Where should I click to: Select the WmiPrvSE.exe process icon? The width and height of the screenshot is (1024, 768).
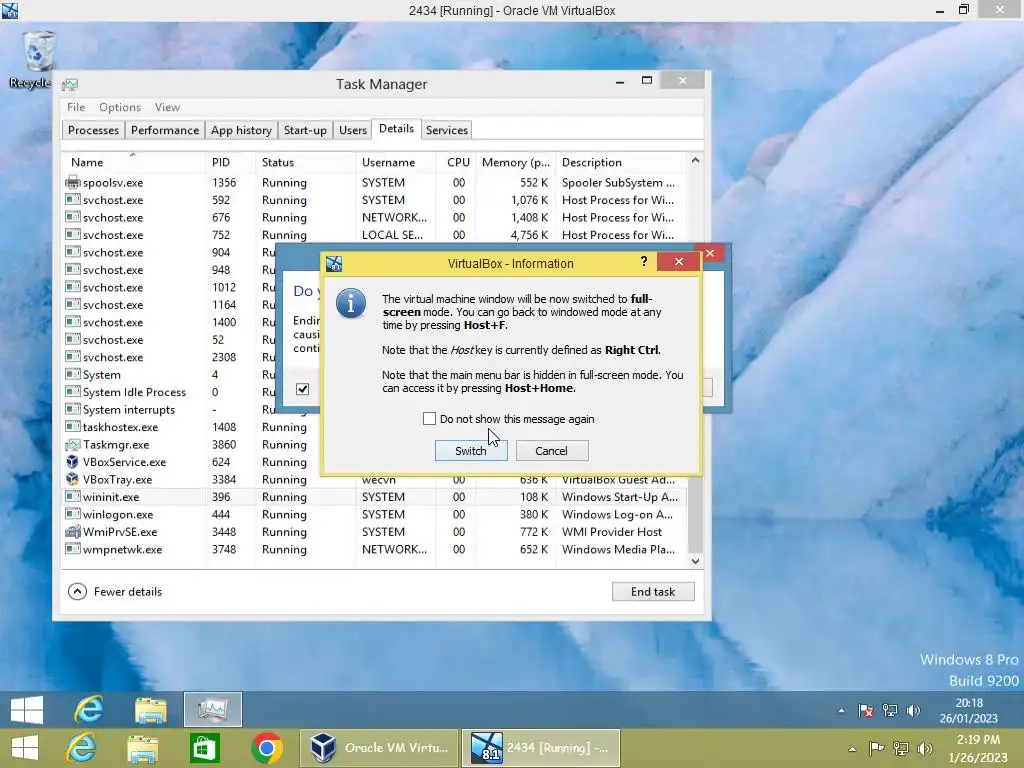(72, 532)
